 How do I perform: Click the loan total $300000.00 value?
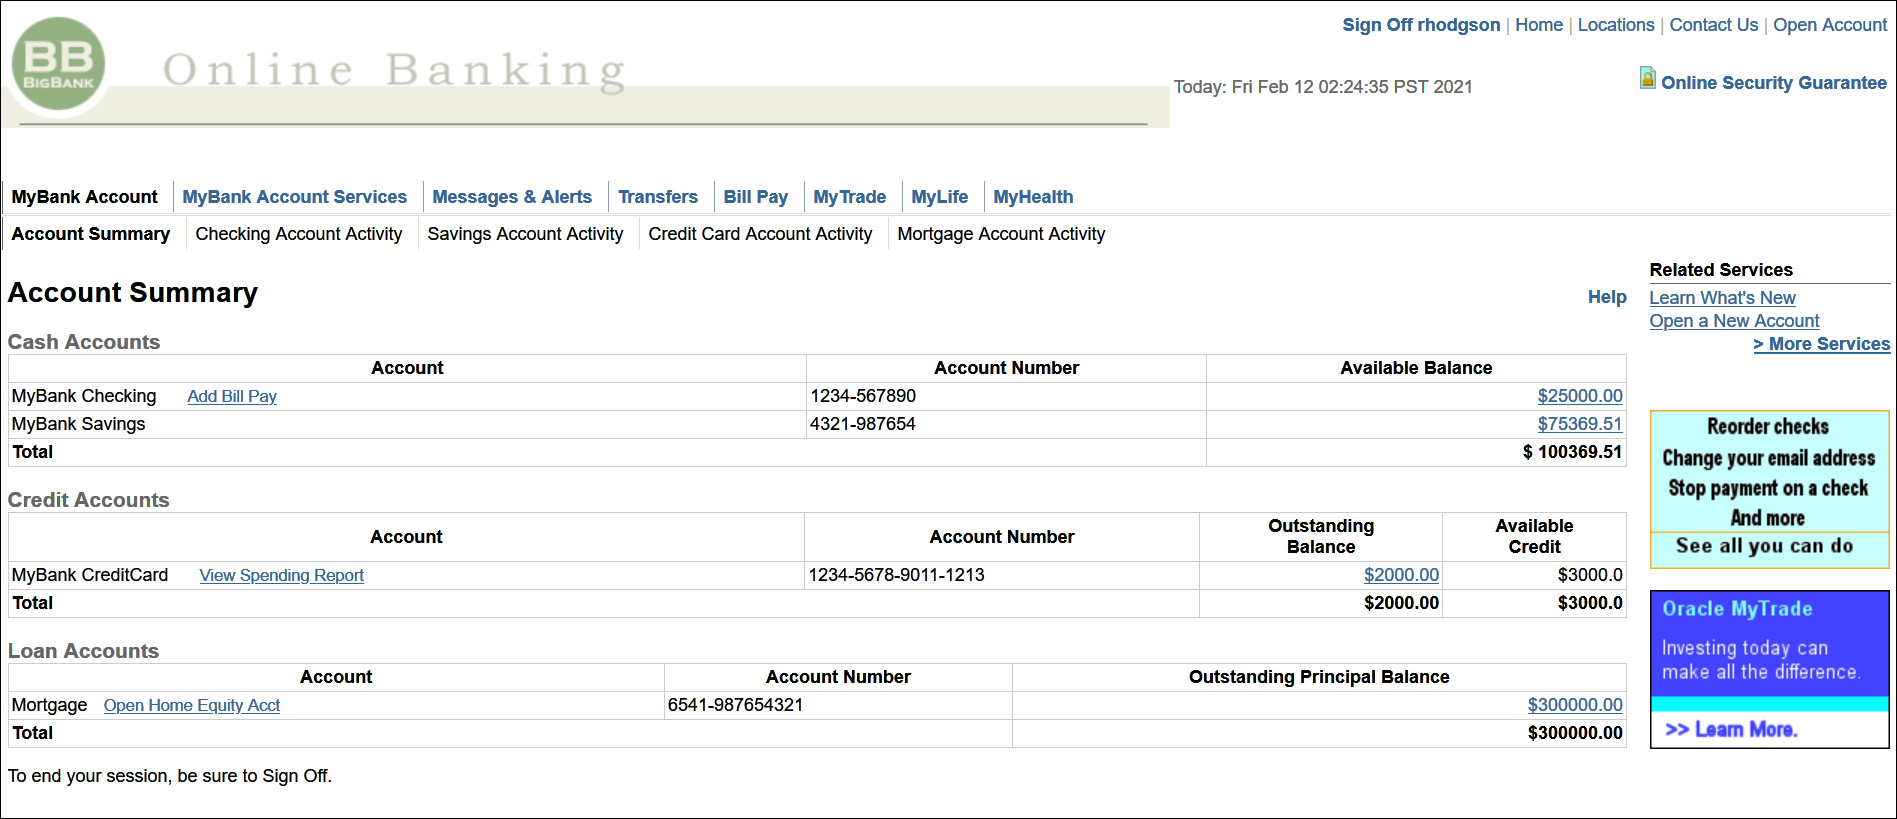[1575, 733]
